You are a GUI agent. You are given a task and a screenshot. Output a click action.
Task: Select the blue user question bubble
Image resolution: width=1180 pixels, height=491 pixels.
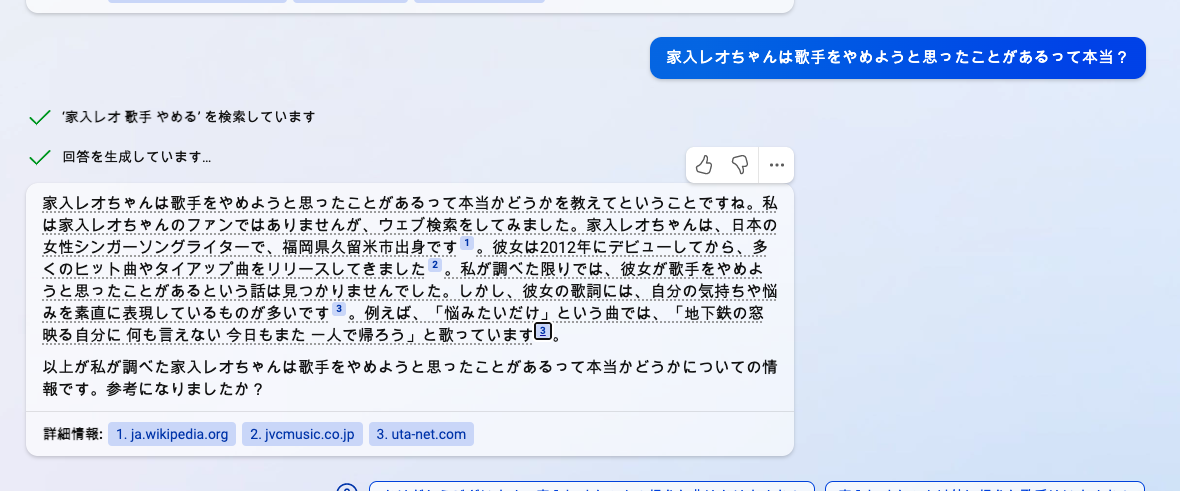[x=898, y=58]
